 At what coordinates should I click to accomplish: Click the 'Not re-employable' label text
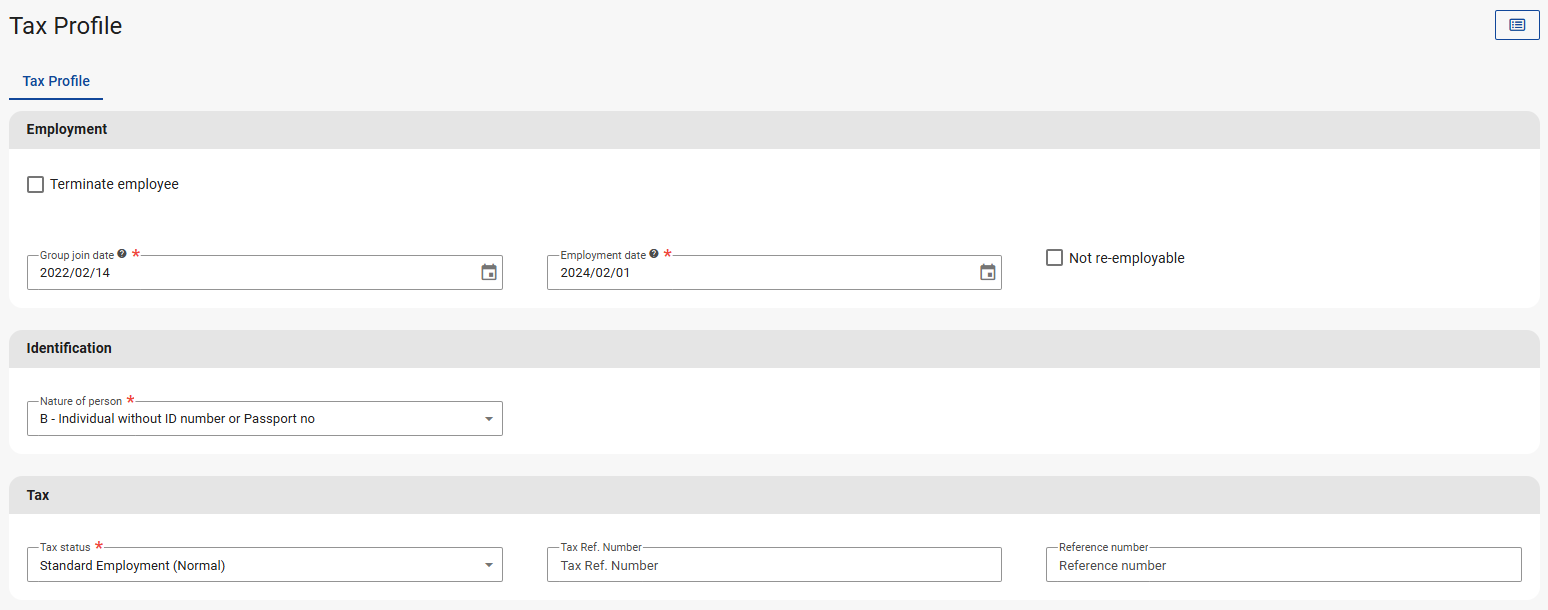click(1126, 258)
